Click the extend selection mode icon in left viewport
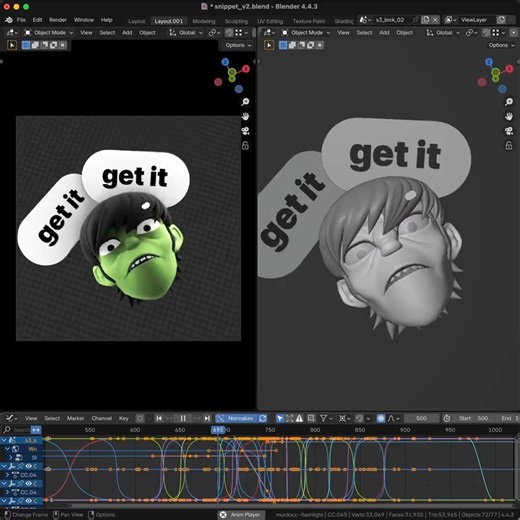Image resolution: width=520 pixels, height=520 pixels. pyautogui.click(x=35, y=45)
